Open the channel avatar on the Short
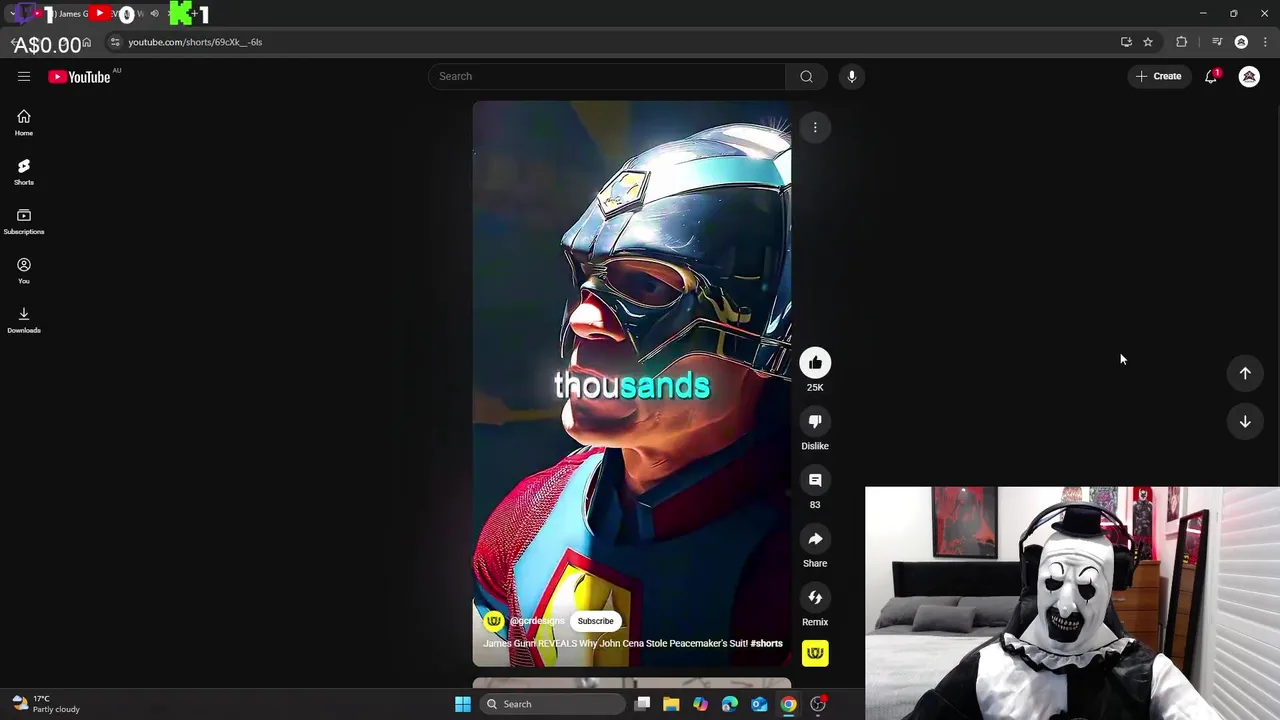This screenshot has width=1280, height=720. pyautogui.click(x=493, y=621)
